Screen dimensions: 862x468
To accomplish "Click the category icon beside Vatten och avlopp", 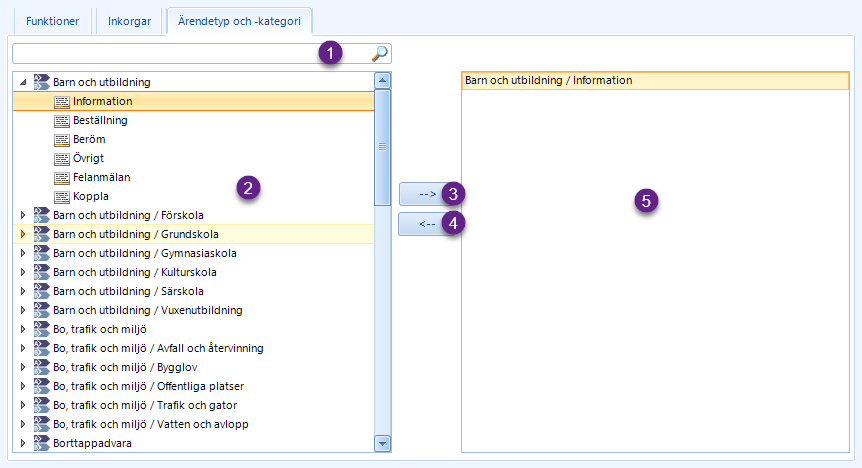I will point(41,423).
